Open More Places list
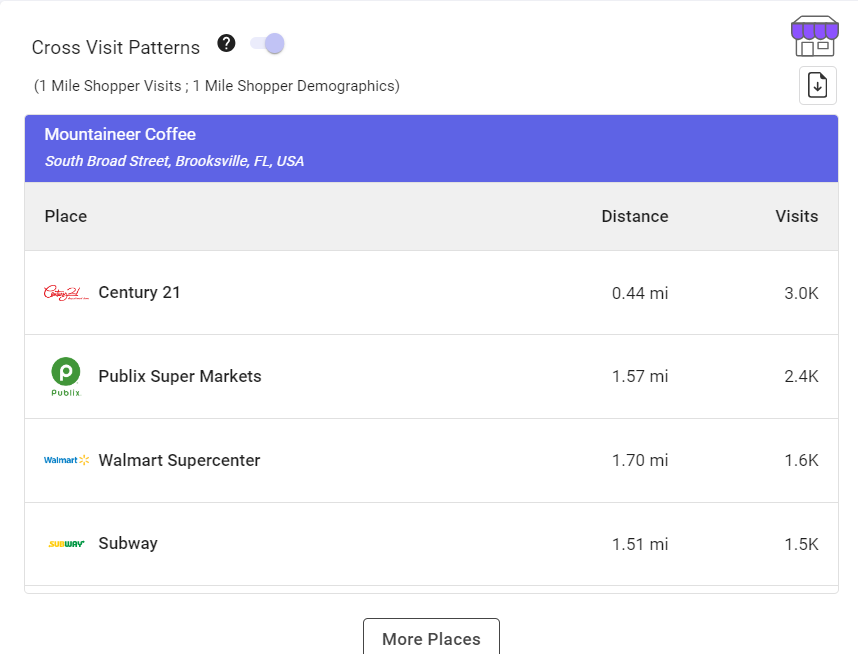858x654 pixels. [431, 638]
